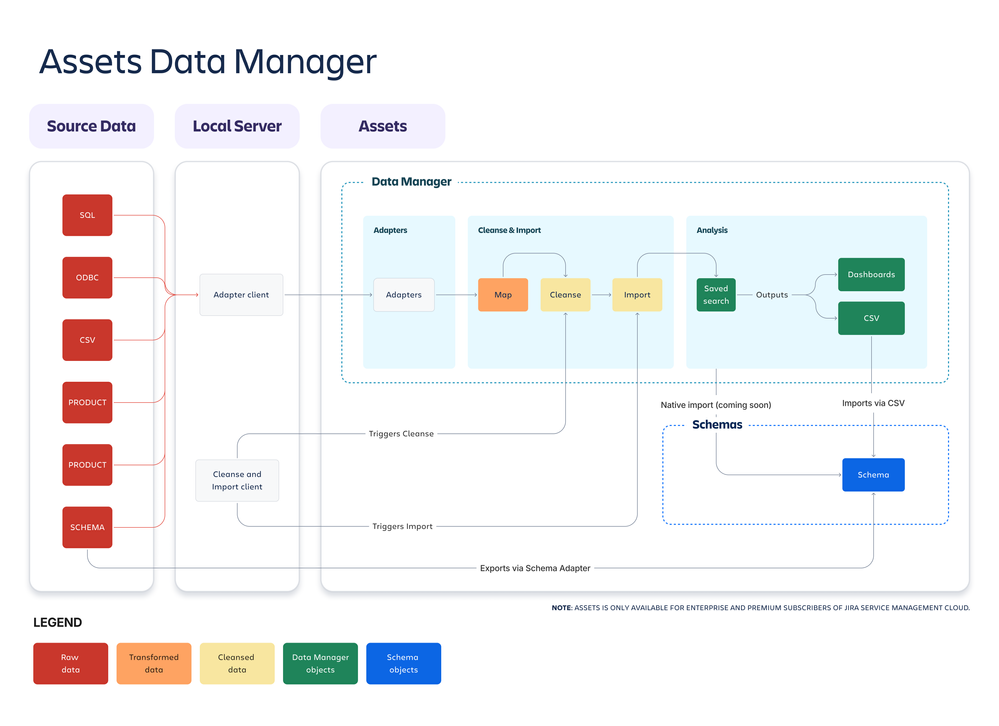Screen dimensions: 999x726
Task: Click the Adapter client button
Action: [240, 294]
